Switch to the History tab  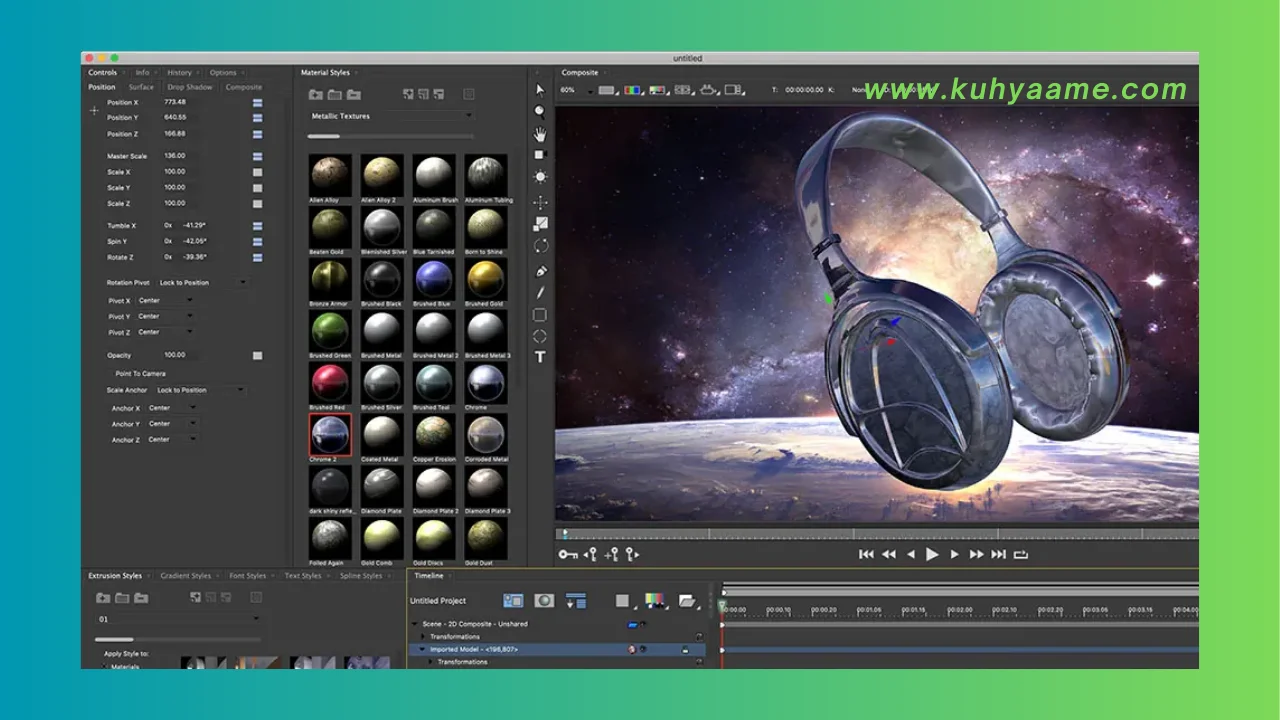(x=179, y=72)
